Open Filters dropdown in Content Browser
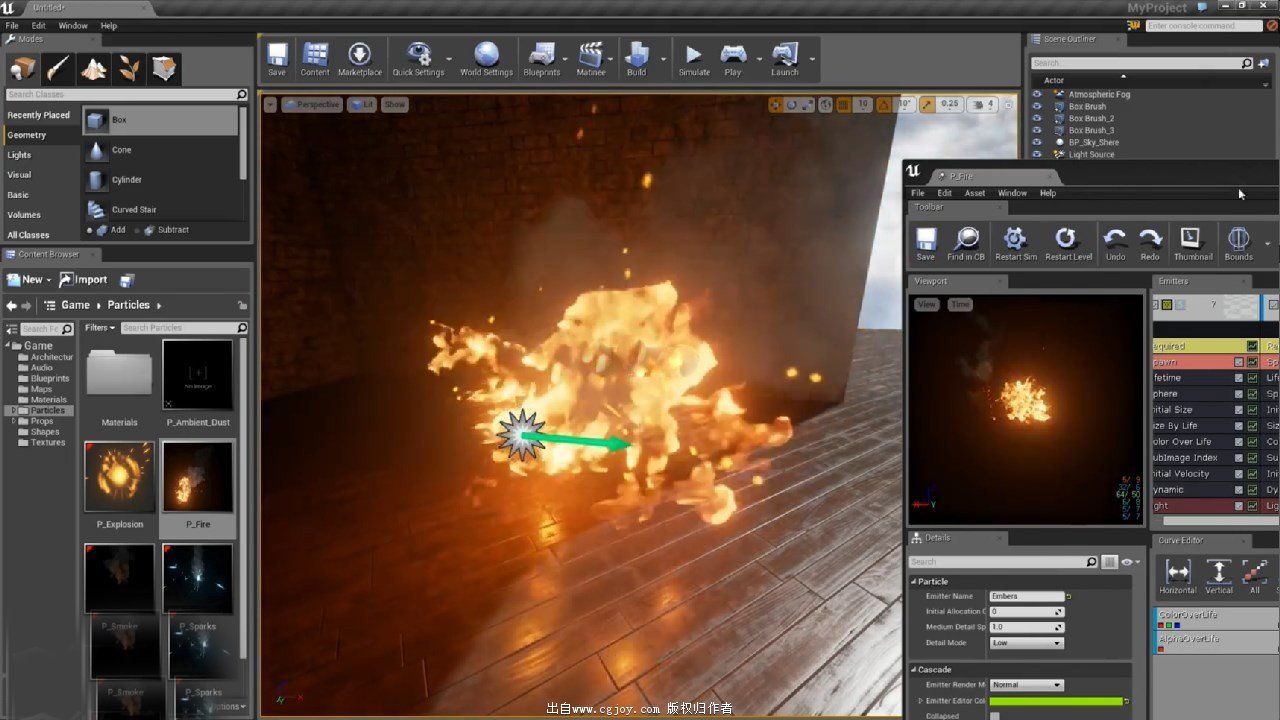 pos(100,328)
